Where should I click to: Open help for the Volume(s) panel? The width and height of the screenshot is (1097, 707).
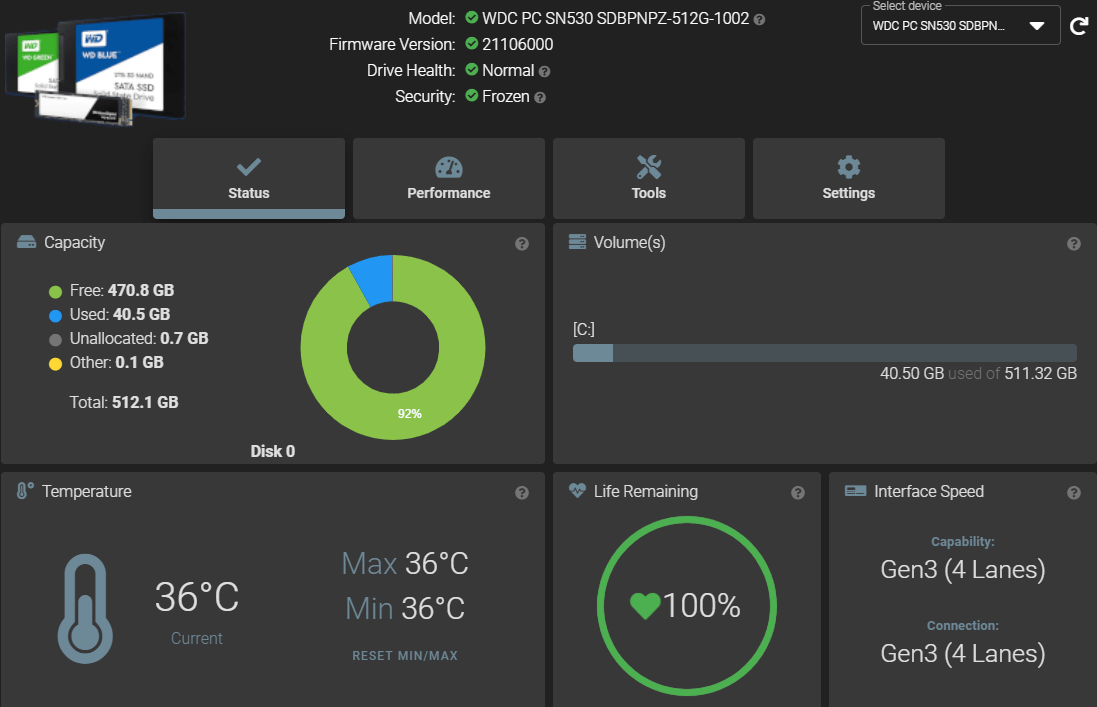1074,243
